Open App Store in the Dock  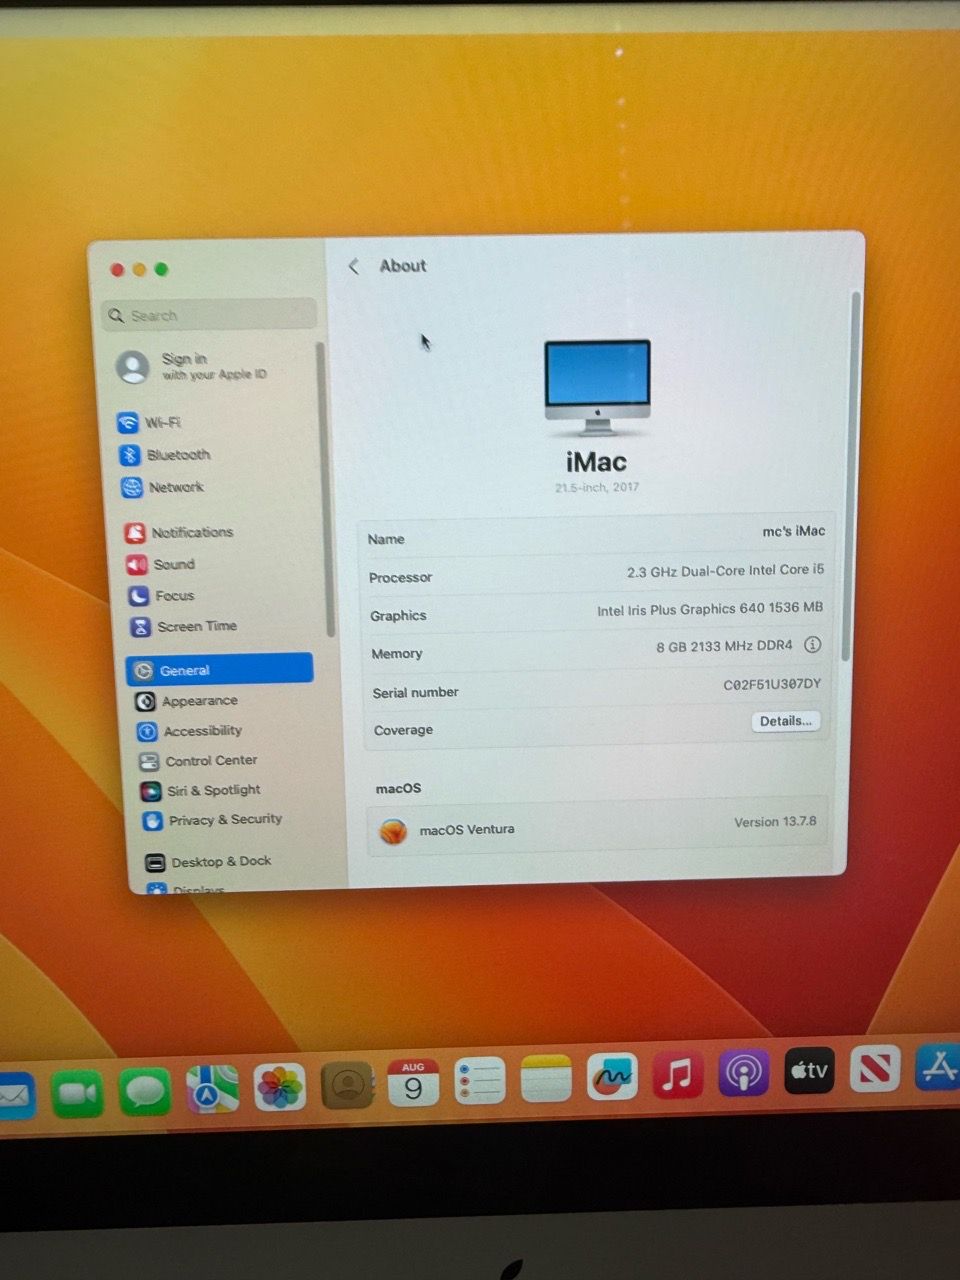(x=937, y=1067)
